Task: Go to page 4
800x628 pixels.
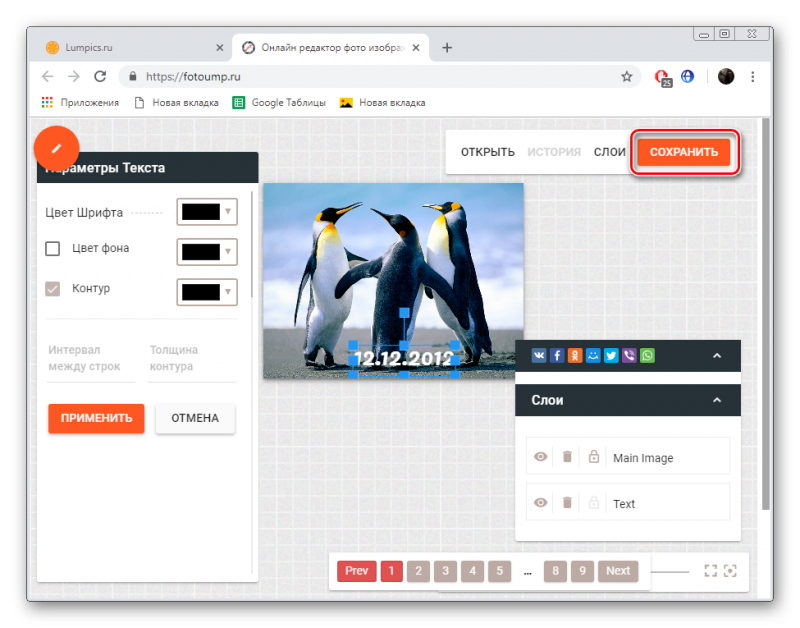Action: coord(472,571)
